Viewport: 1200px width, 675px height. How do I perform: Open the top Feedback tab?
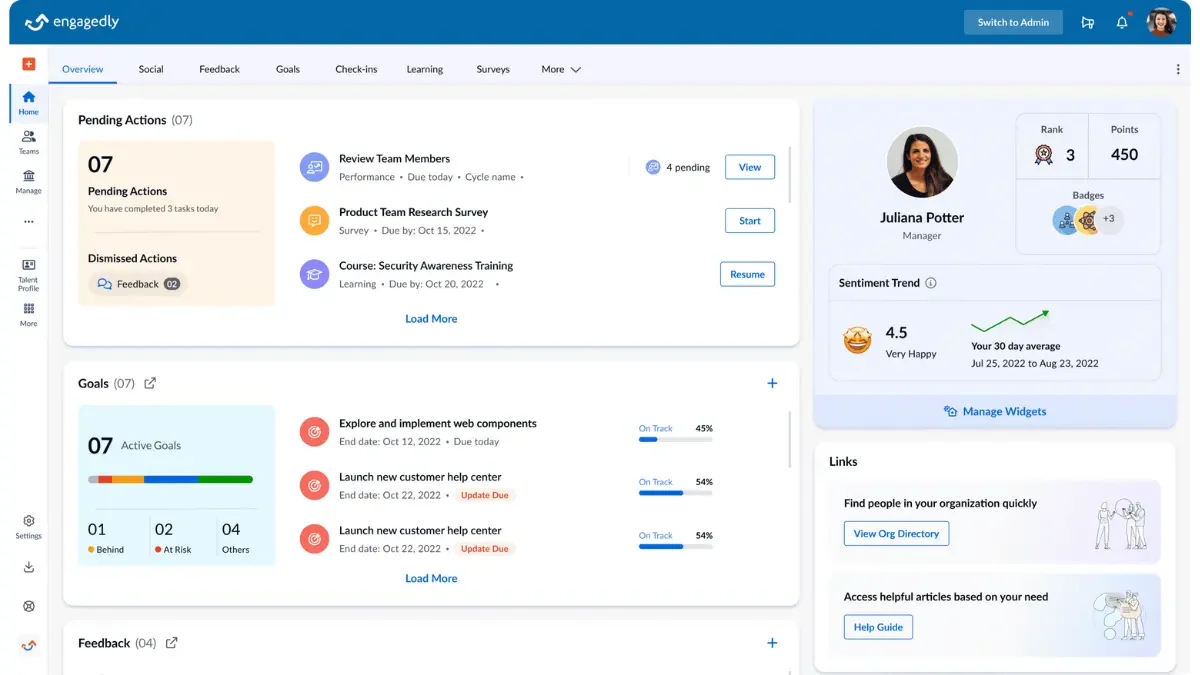[219, 69]
